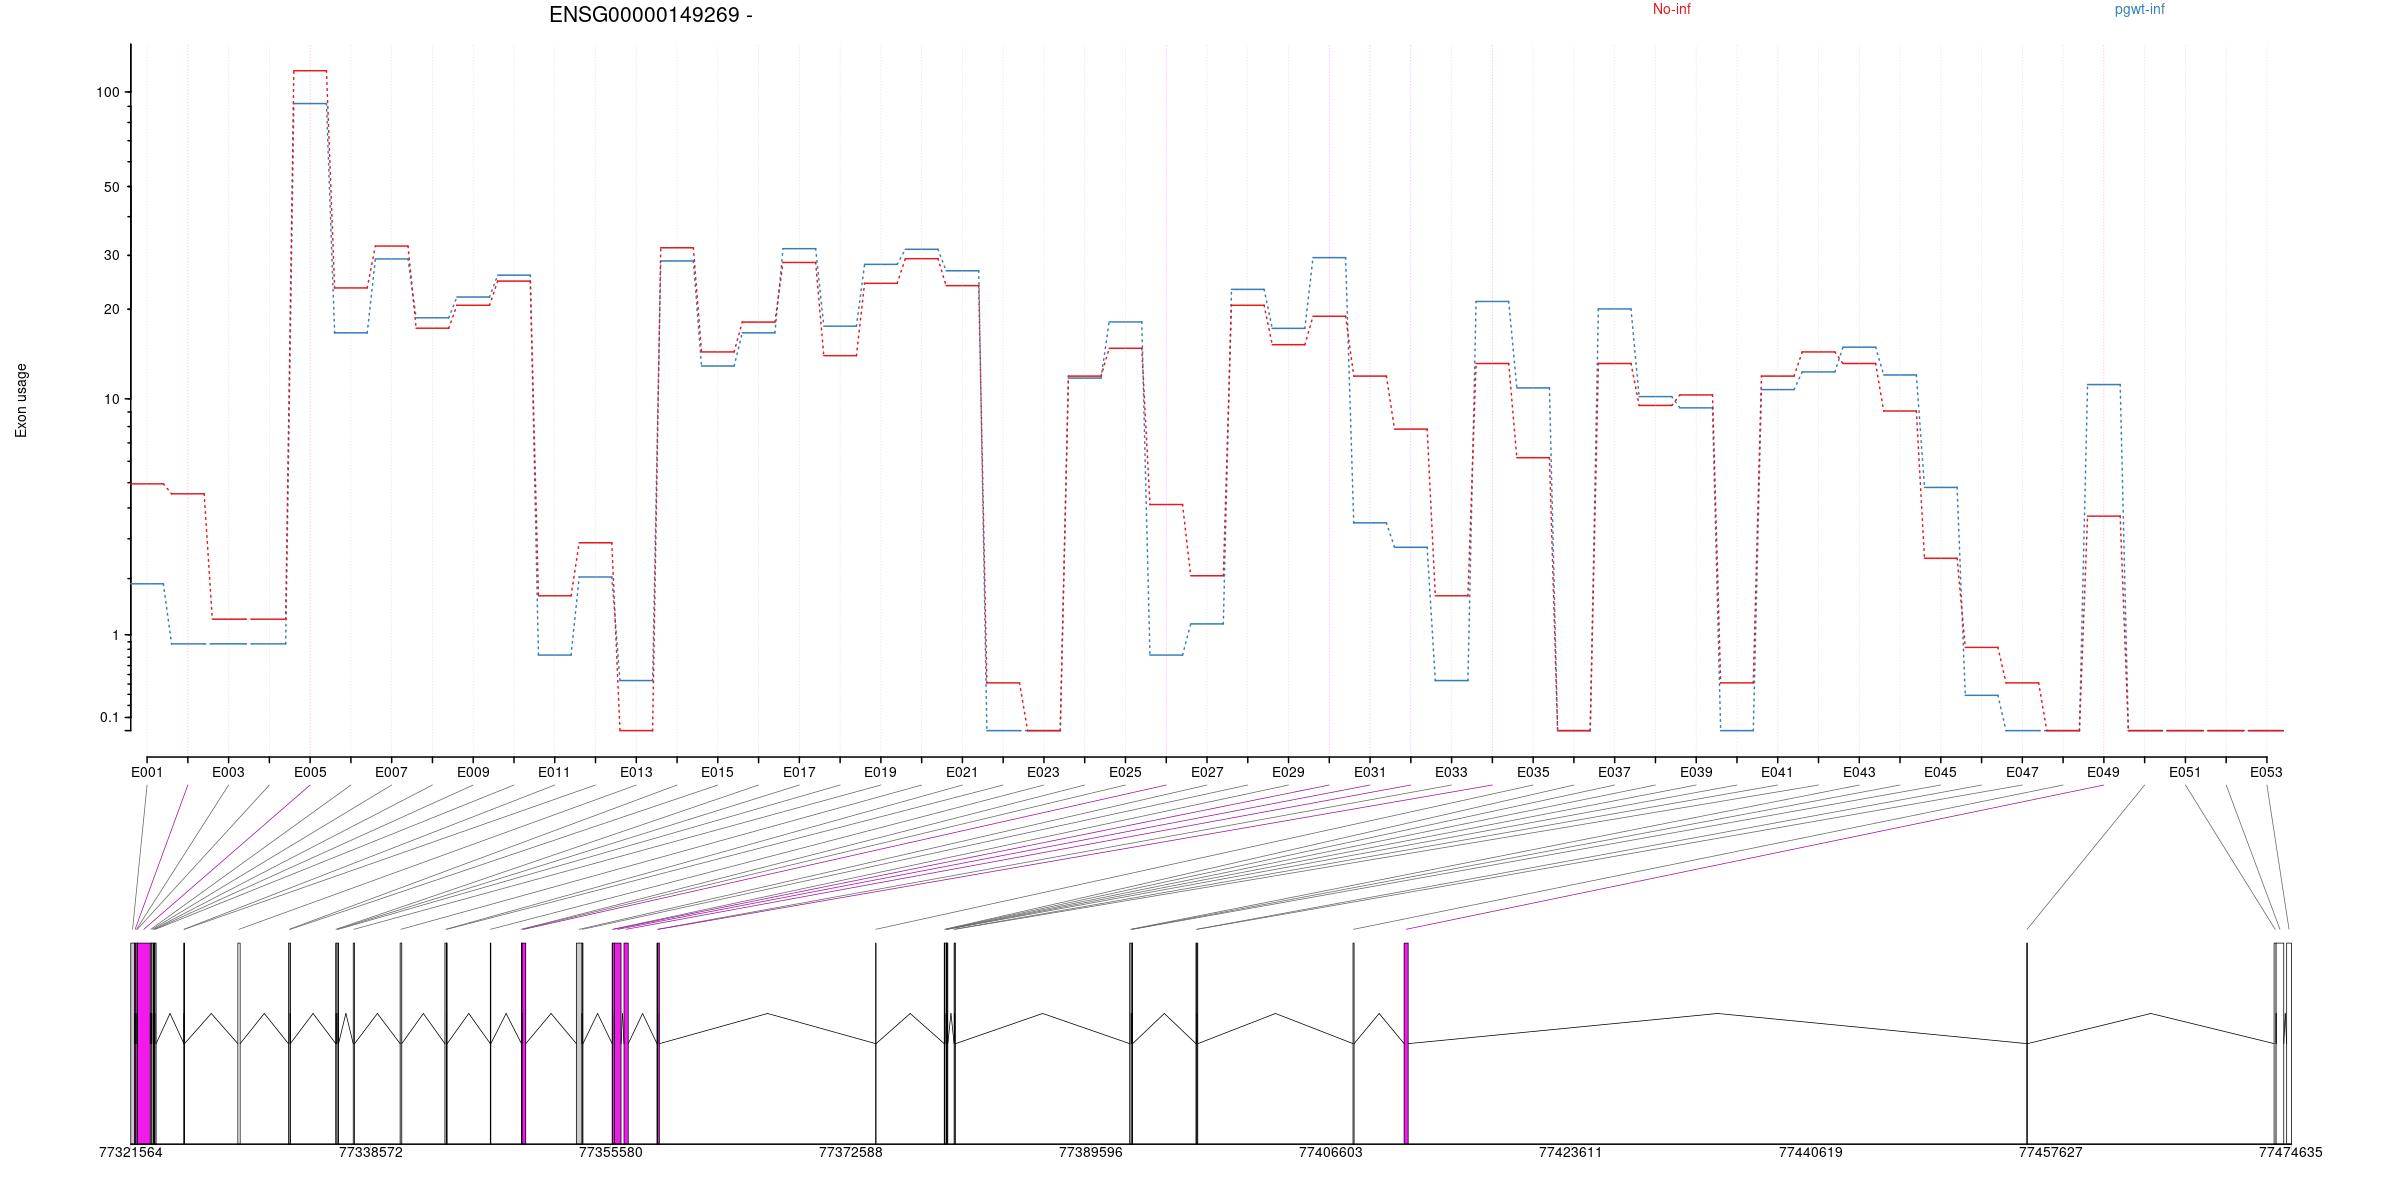The image size is (2400, 1200).
Task: Click the blue E049 usage segment
Action: 2104,385
